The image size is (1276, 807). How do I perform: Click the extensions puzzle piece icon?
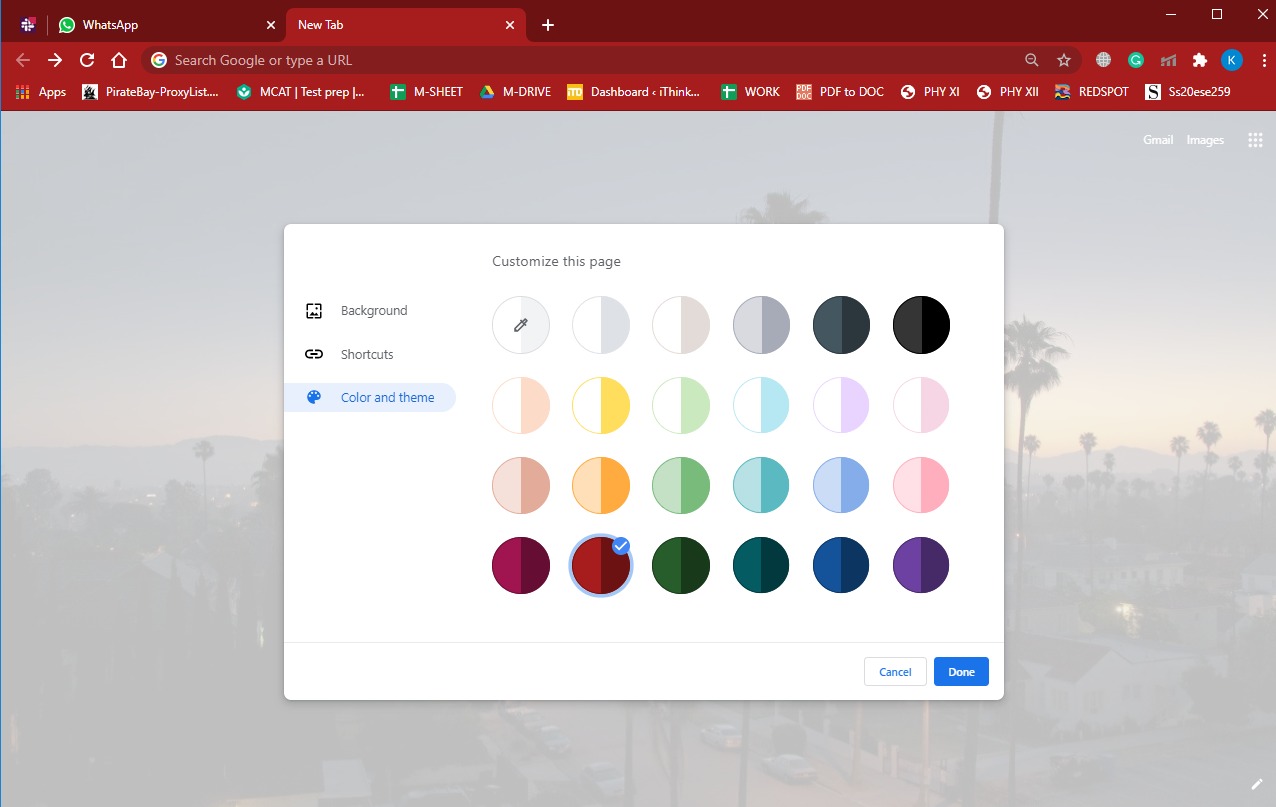(1199, 60)
